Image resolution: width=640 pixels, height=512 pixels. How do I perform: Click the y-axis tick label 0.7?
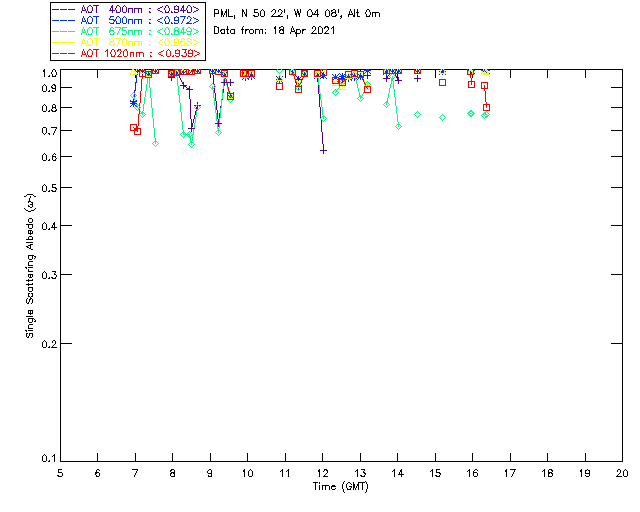click(x=49, y=131)
